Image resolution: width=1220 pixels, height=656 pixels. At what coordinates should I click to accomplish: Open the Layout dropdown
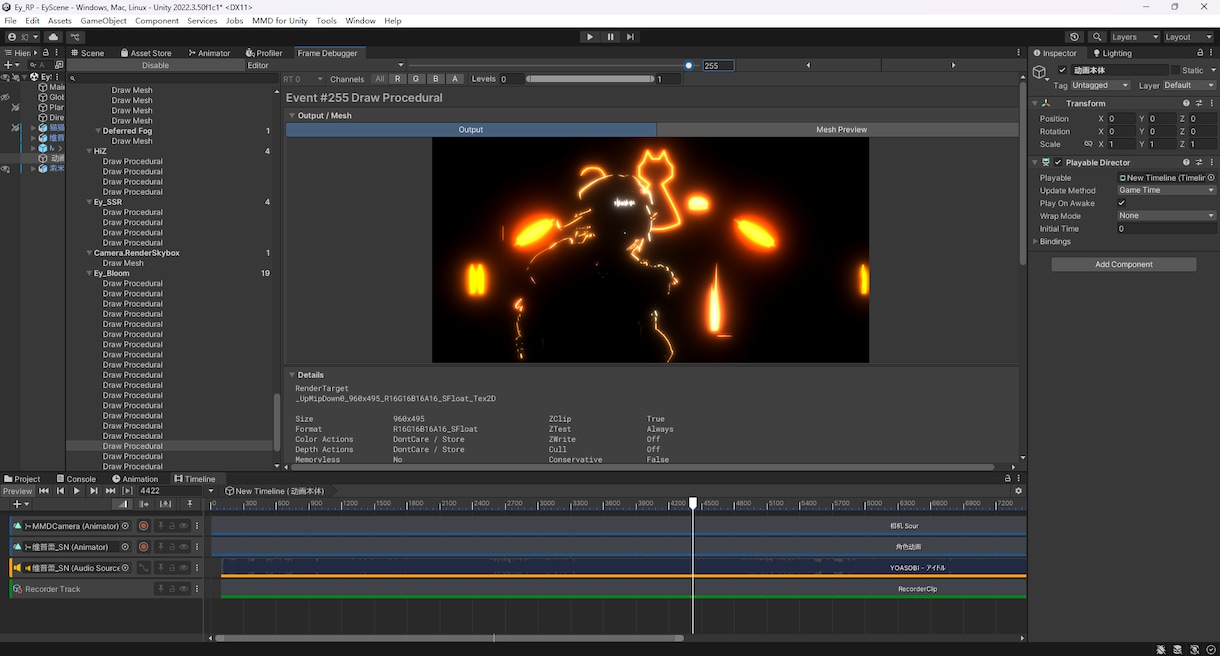[1188, 37]
